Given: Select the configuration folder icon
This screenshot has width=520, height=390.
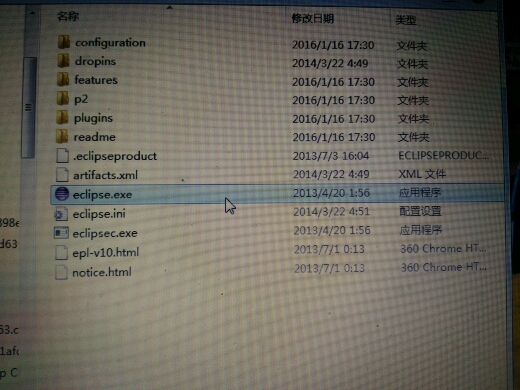Looking at the screenshot, I should (x=63, y=42).
